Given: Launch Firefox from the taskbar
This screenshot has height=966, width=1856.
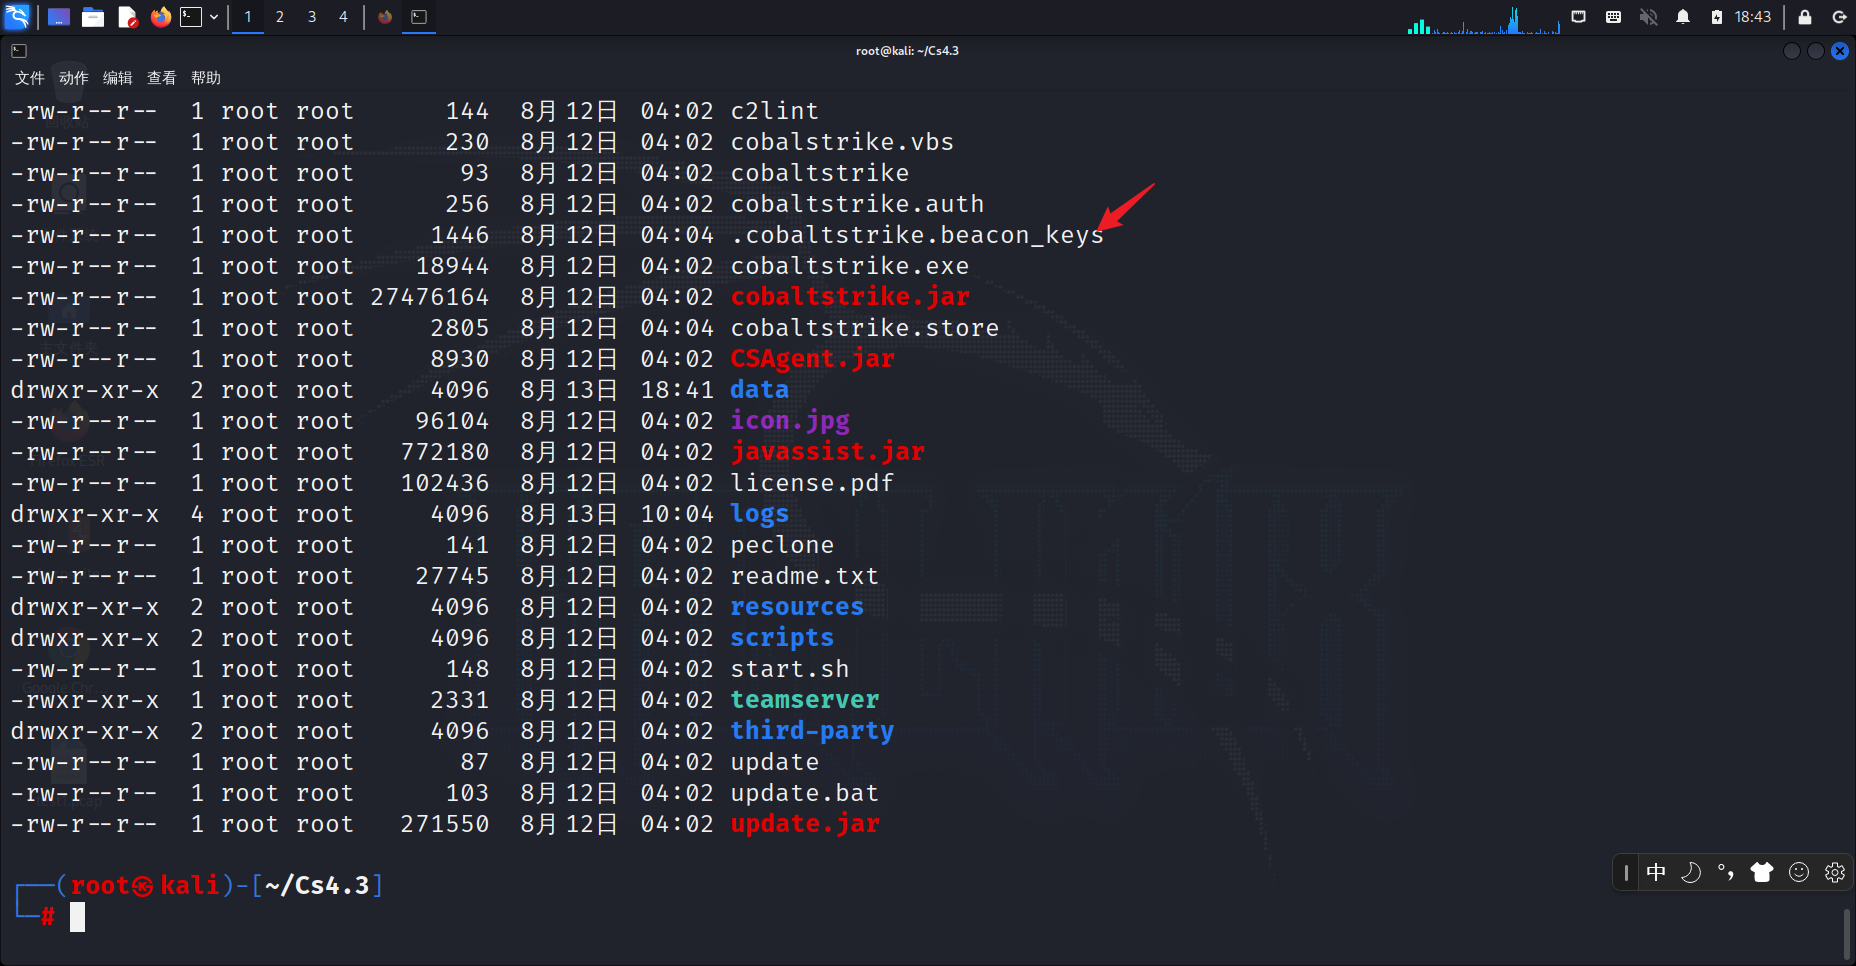Looking at the screenshot, I should pyautogui.click(x=161, y=17).
